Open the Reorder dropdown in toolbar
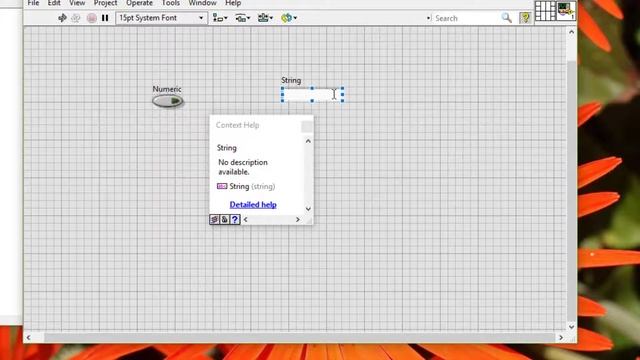640x360 pixels. click(x=289, y=18)
